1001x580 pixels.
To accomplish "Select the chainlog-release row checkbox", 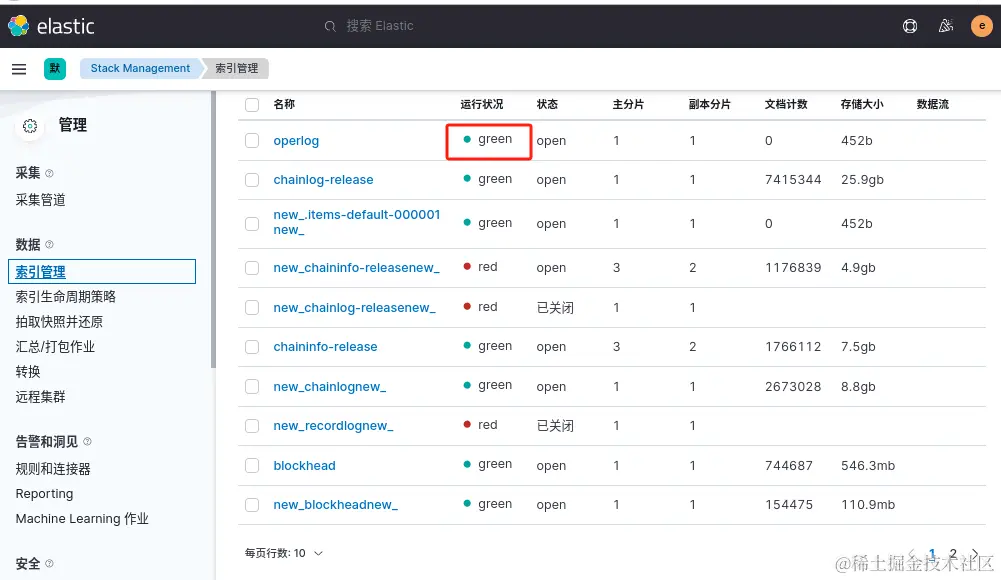I will (x=252, y=180).
